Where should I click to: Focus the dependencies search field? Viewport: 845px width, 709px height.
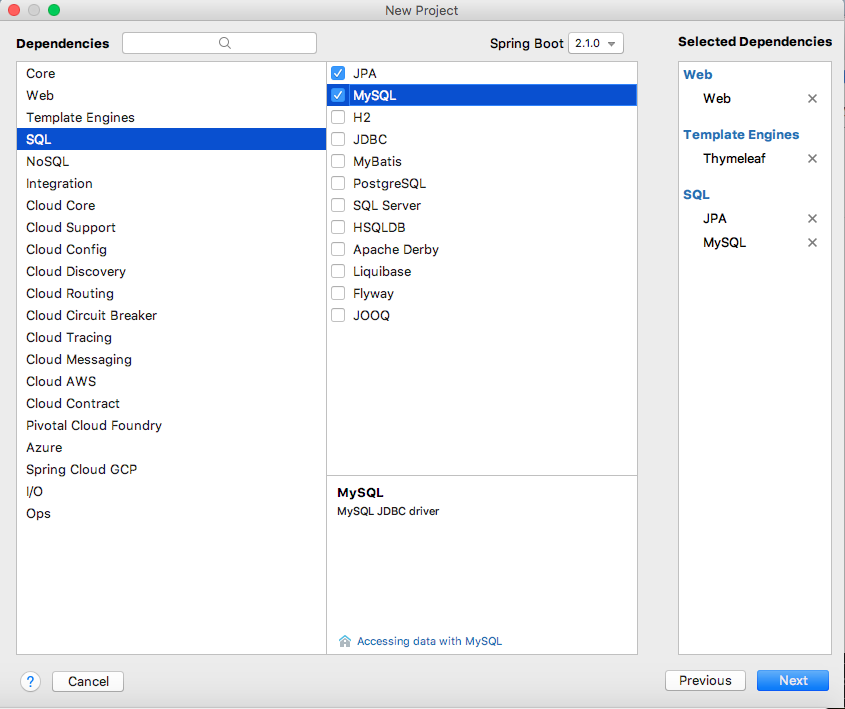[219, 43]
